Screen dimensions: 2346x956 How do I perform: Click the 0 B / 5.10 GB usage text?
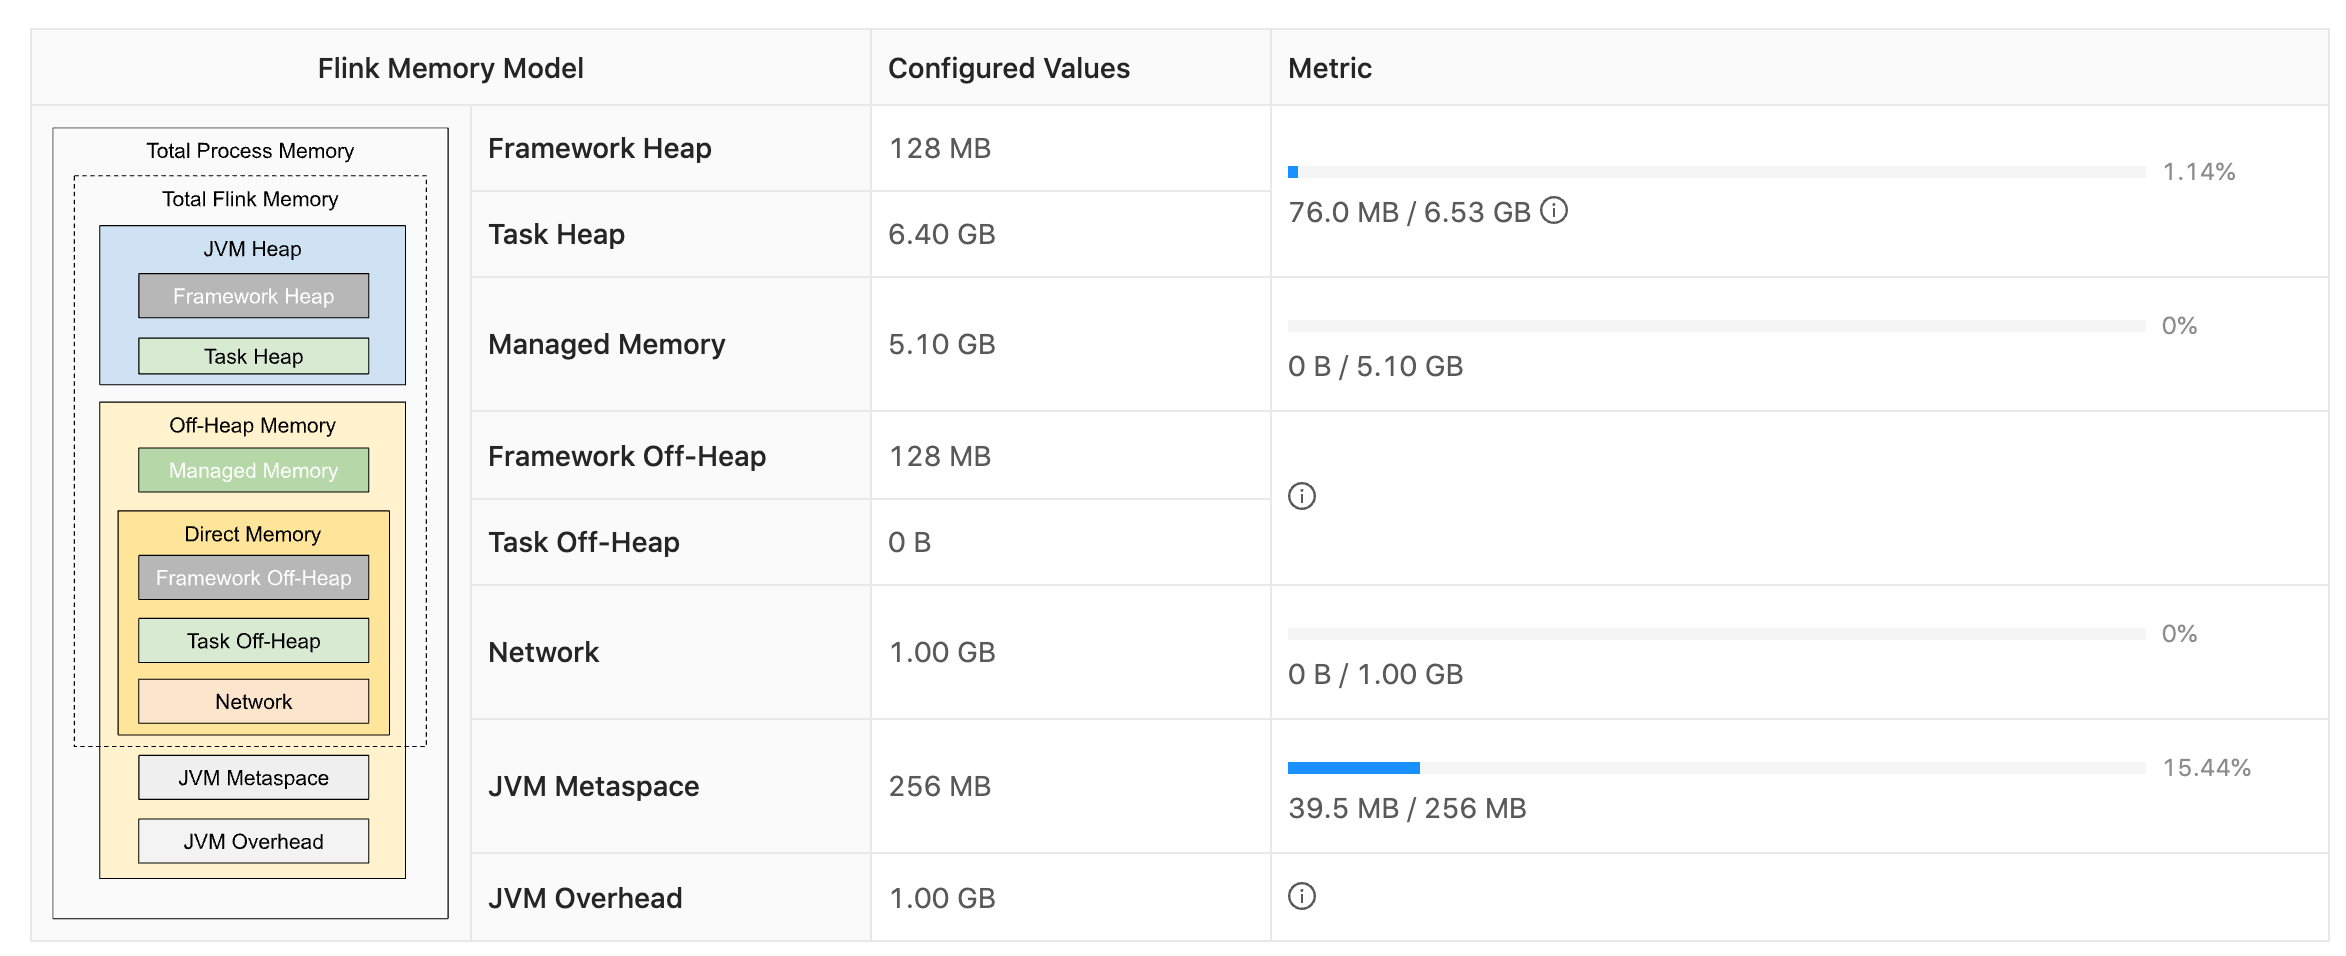pyautogui.click(x=1375, y=366)
